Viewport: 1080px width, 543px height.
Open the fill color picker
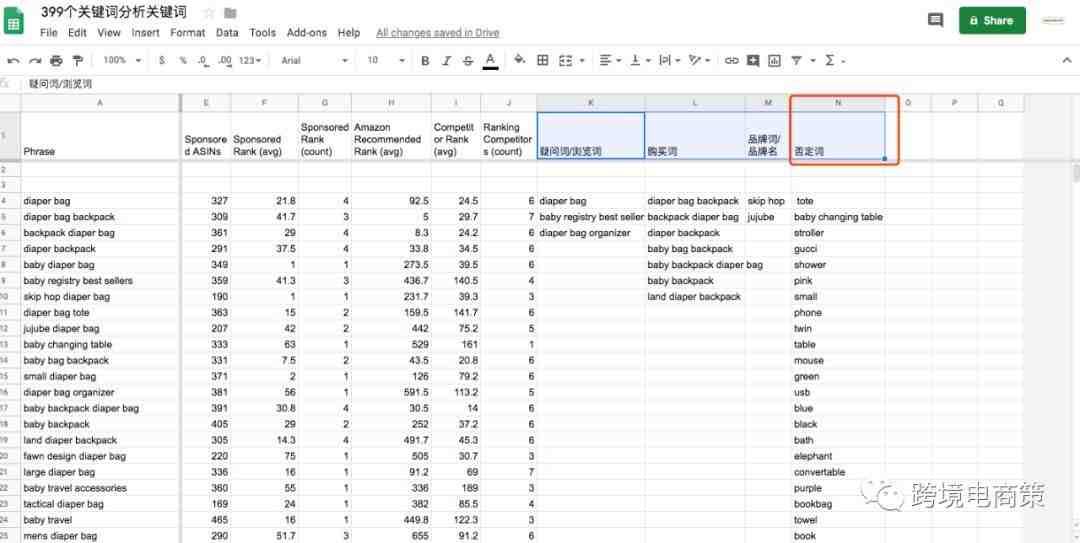point(519,61)
